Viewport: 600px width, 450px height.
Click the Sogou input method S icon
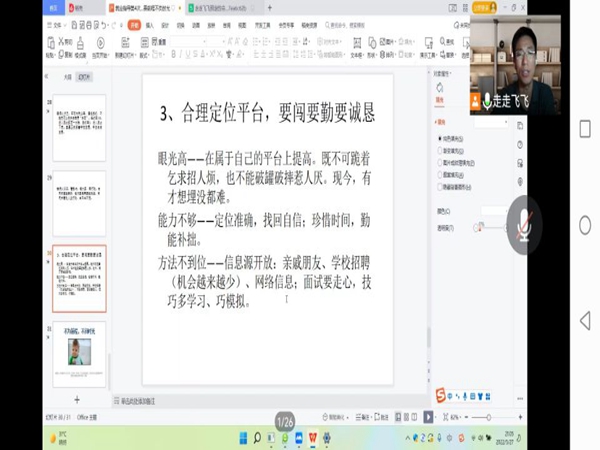(x=440, y=396)
